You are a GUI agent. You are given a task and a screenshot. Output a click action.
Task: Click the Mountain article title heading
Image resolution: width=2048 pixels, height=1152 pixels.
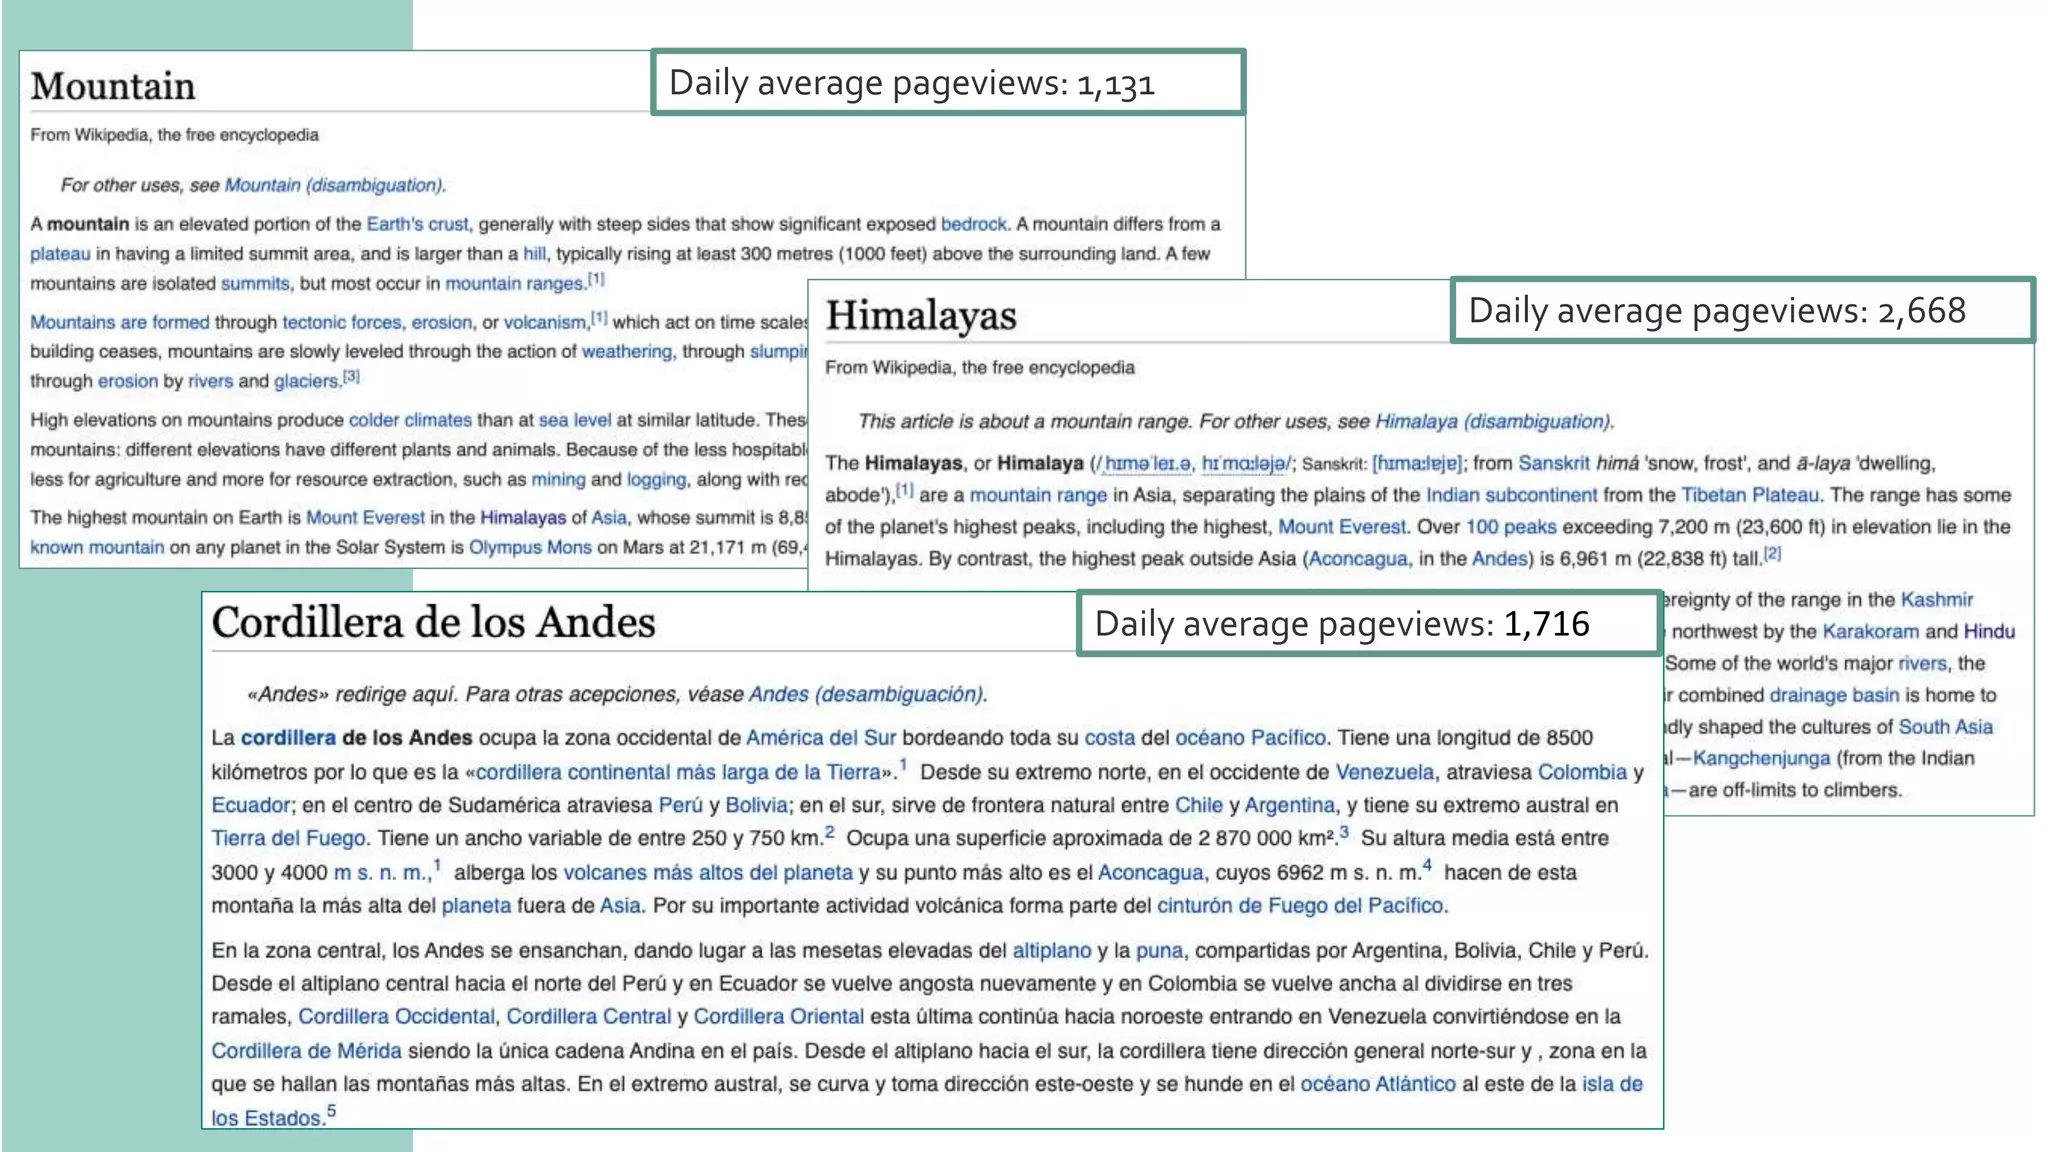113,86
